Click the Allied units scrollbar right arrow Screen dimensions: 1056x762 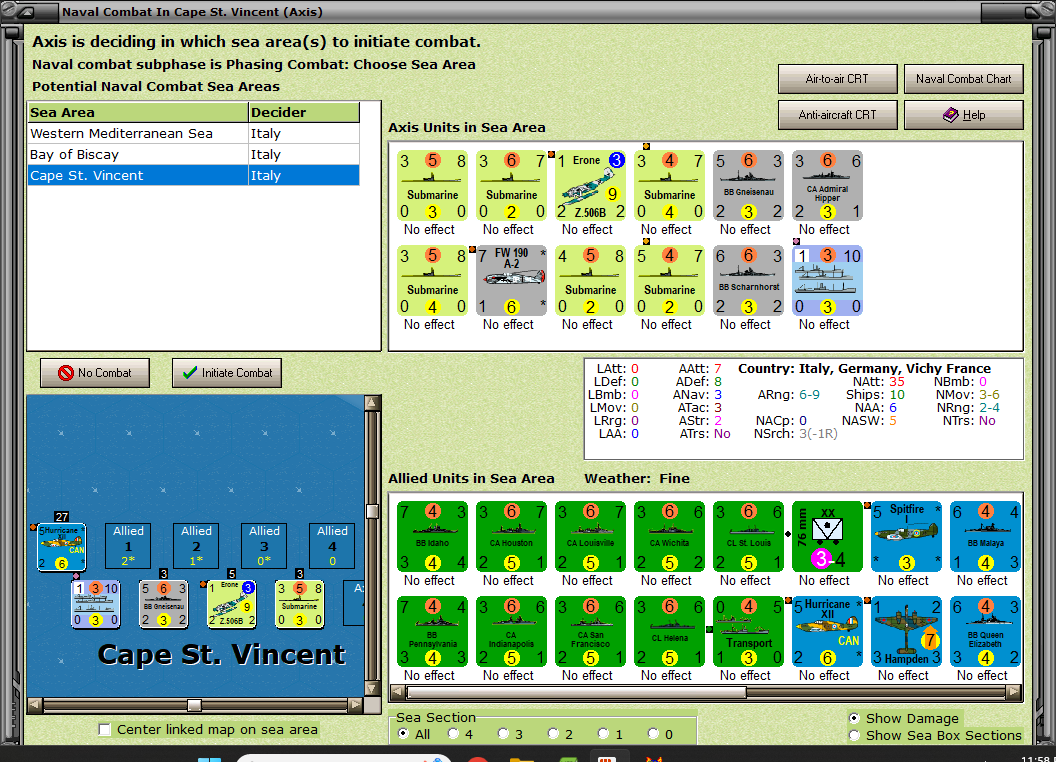click(1014, 692)
